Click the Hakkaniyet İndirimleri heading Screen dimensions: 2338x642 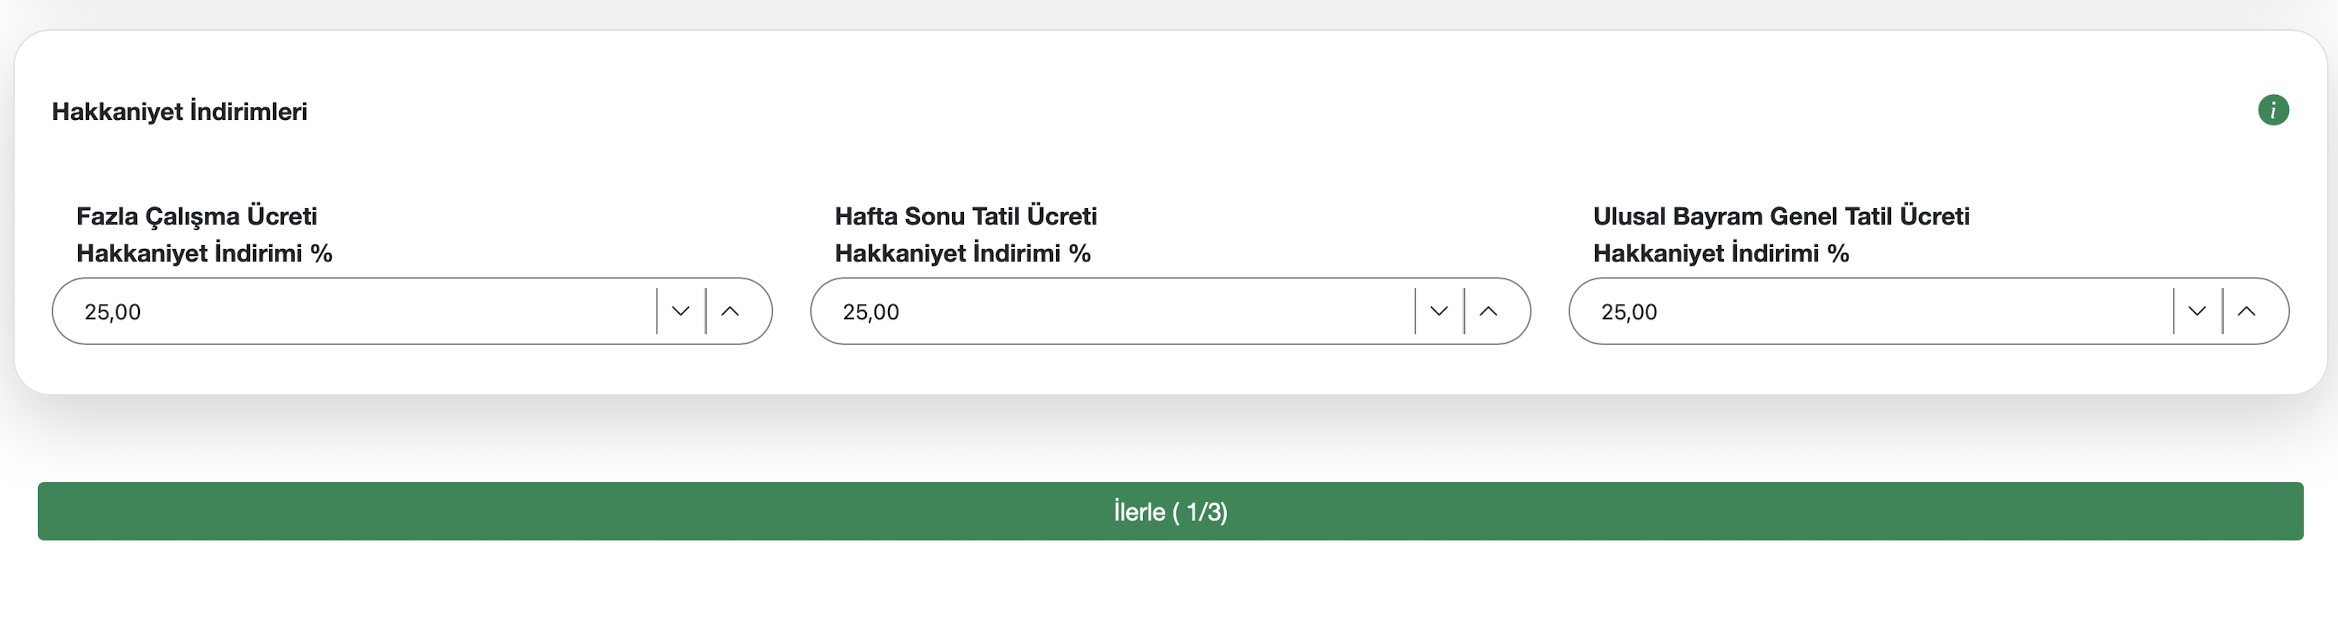[180, 111]
